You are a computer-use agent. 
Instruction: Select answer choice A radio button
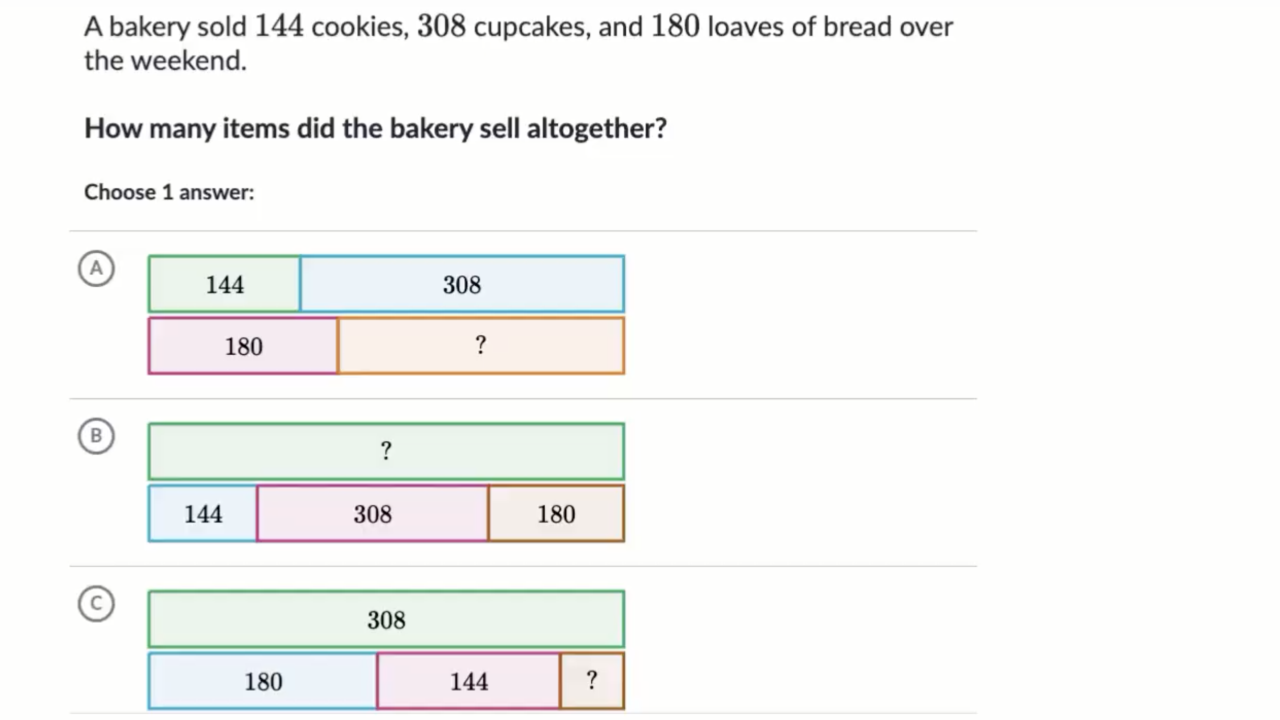point(96,268)
